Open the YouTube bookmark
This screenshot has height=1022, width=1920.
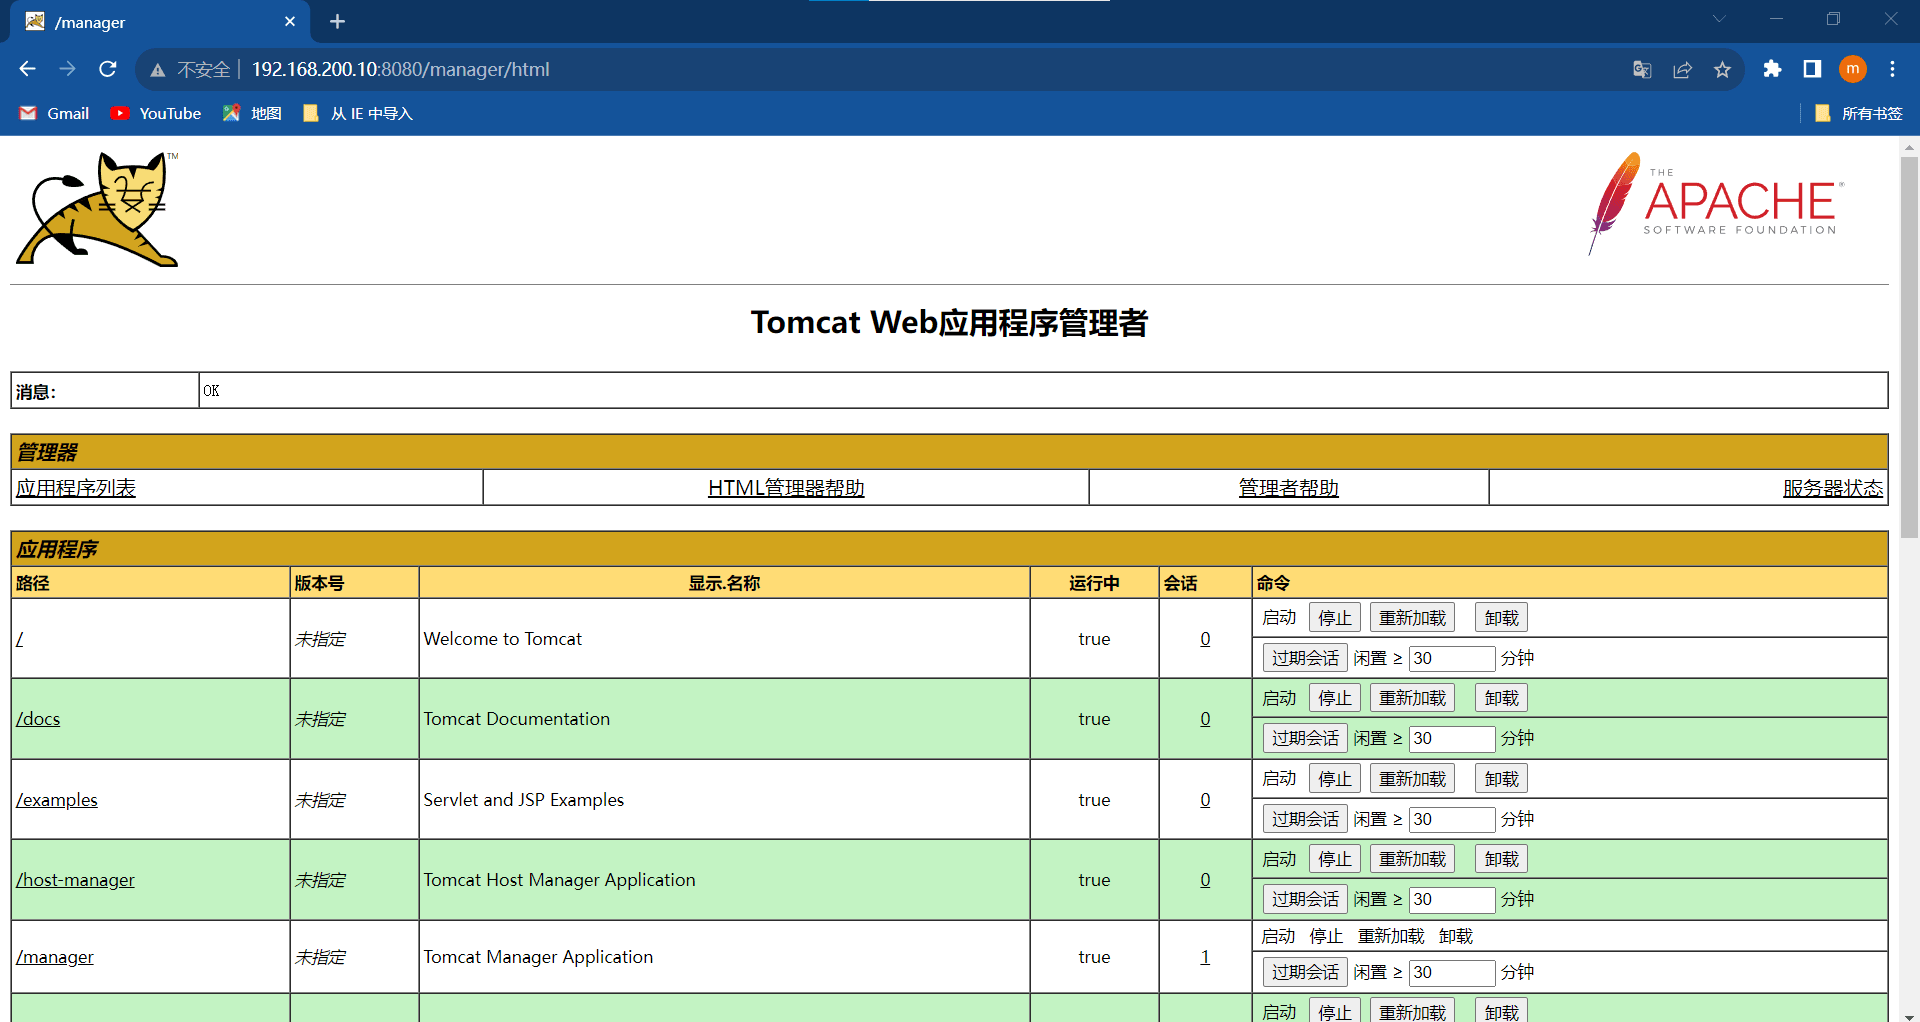pos(156,113)
